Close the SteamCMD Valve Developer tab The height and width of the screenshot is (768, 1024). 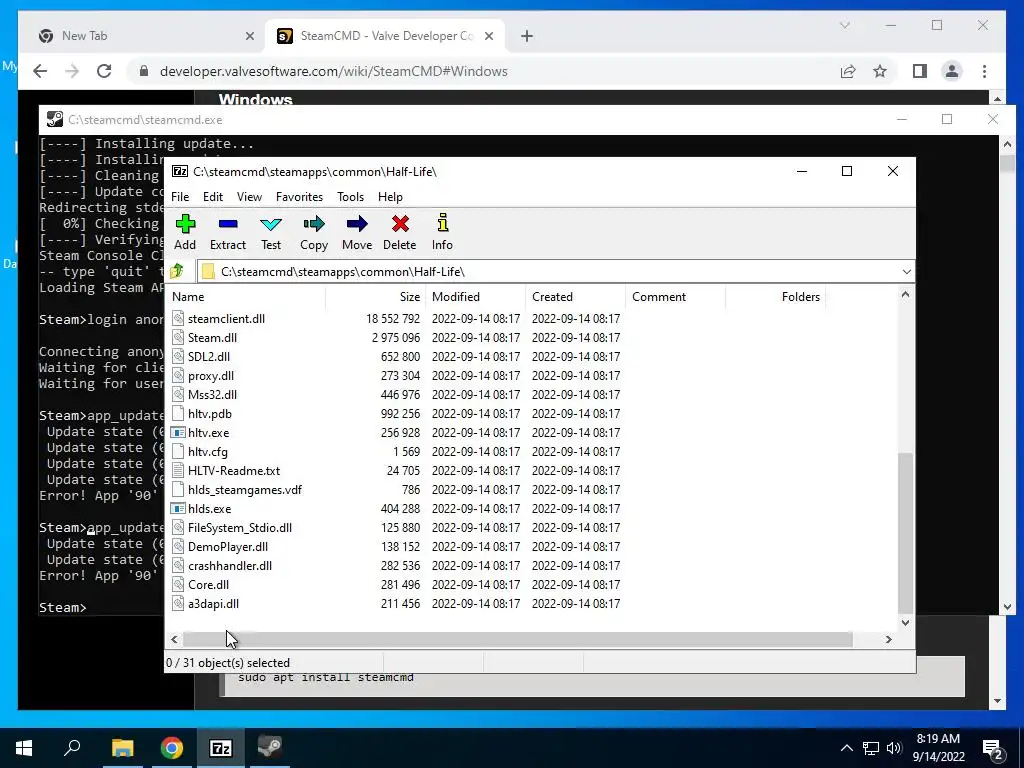pos(488,36)
